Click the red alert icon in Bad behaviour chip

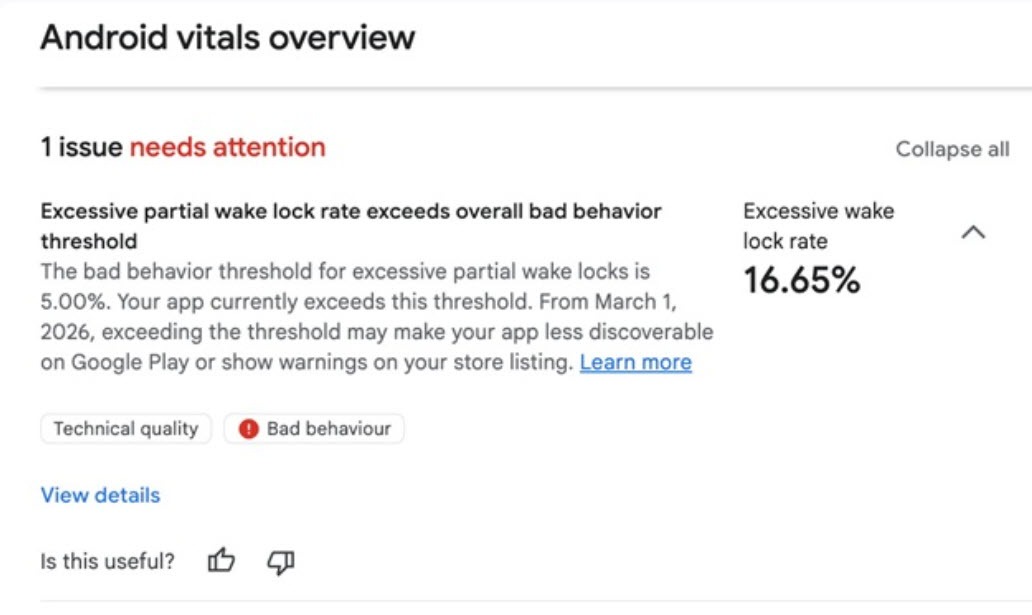(x=249, y=429)
